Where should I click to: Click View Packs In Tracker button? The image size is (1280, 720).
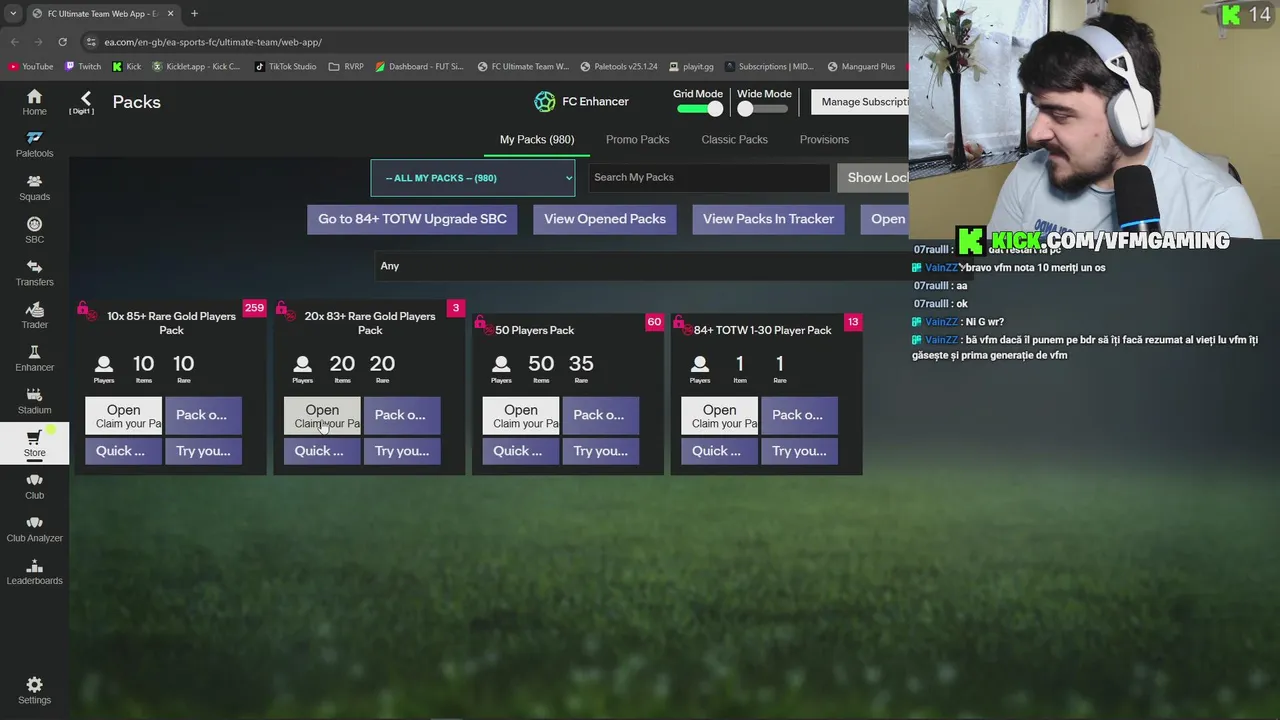[x=768, y=219]
